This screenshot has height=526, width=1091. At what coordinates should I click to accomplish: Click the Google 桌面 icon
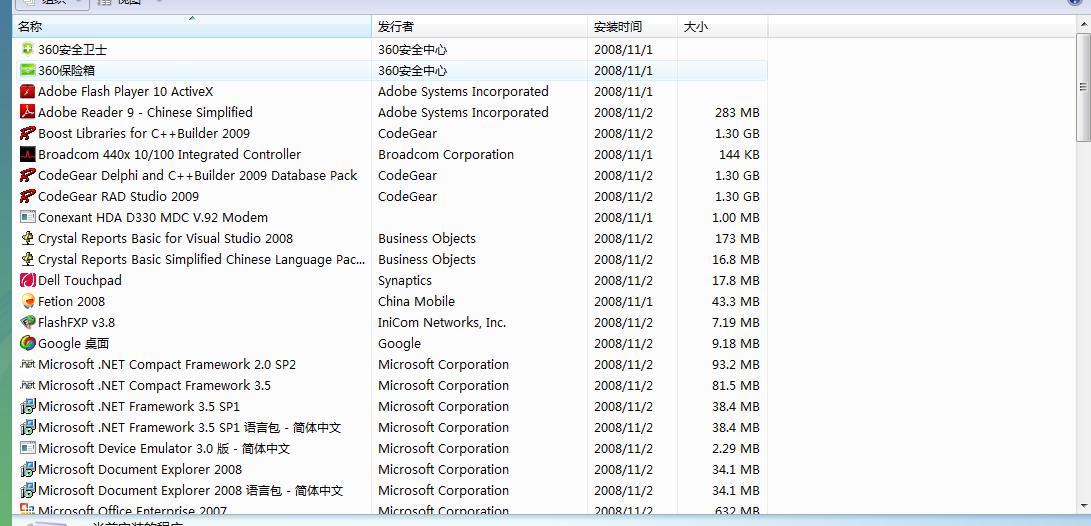(x=28, y=343)
